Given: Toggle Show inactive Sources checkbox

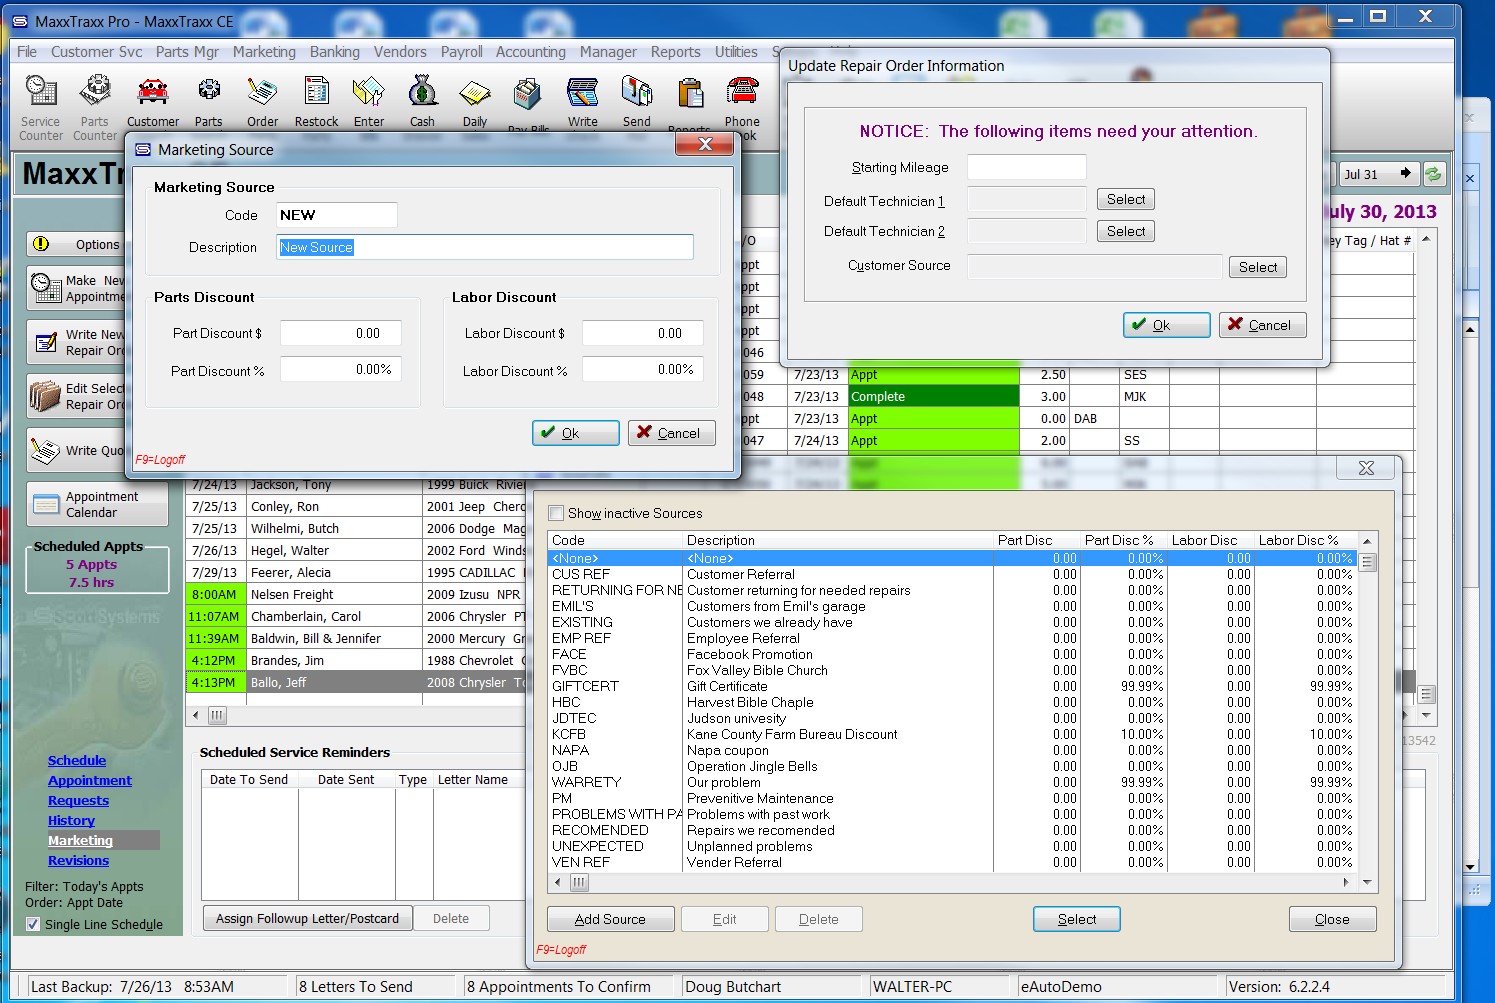Looking at the screenshot, I should [x=556, y=513].
